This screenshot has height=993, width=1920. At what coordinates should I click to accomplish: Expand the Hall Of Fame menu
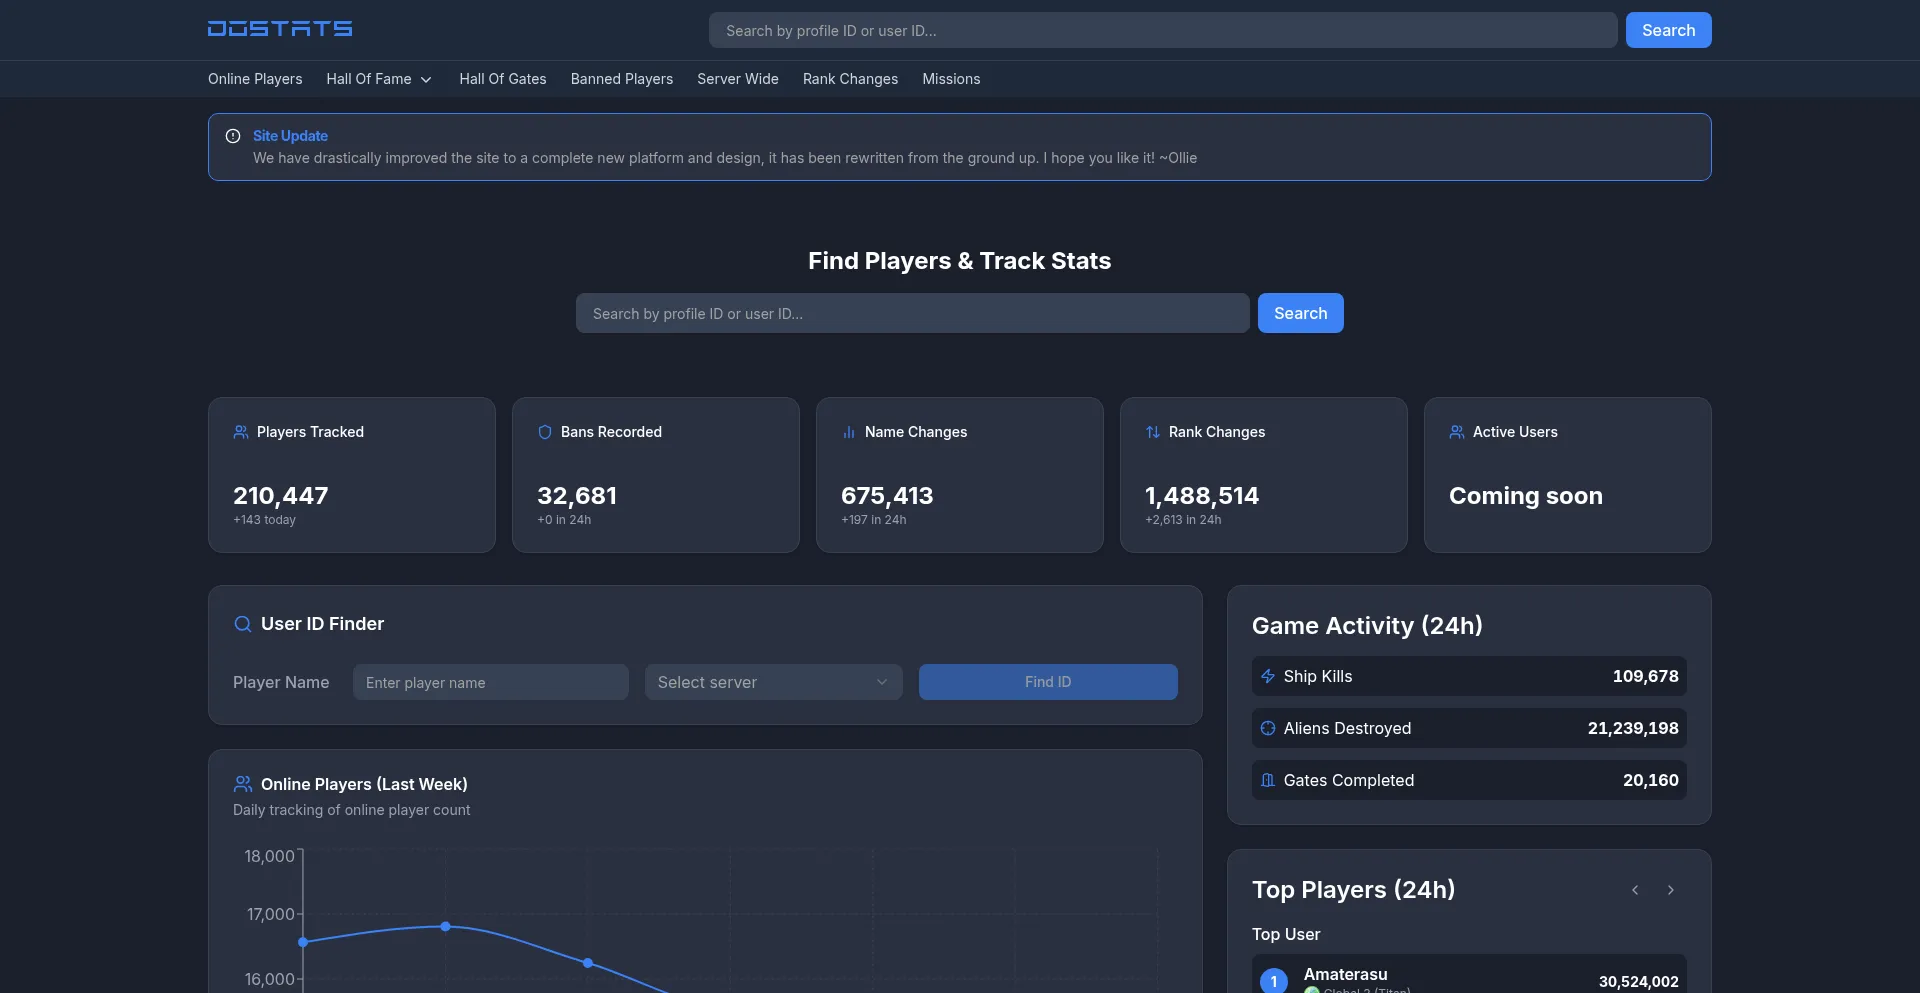(x=380, y=79)
